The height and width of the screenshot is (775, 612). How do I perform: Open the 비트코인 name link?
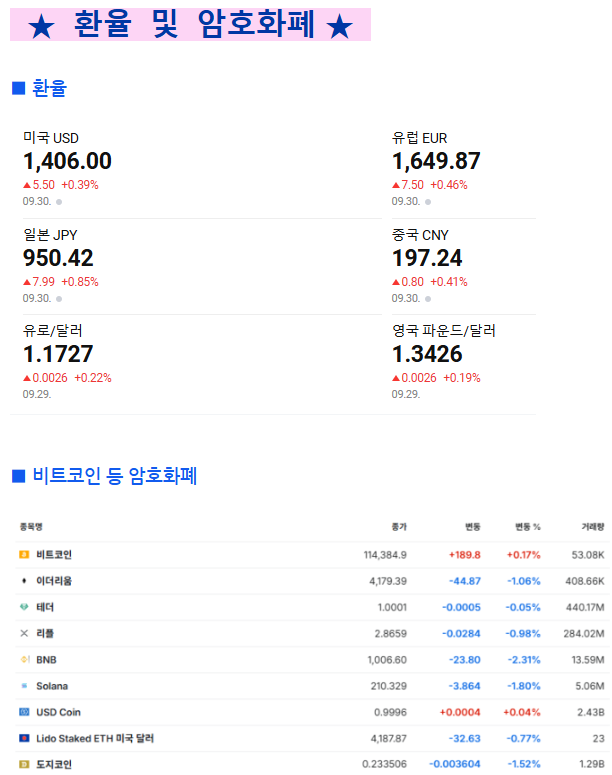point(54,555)
